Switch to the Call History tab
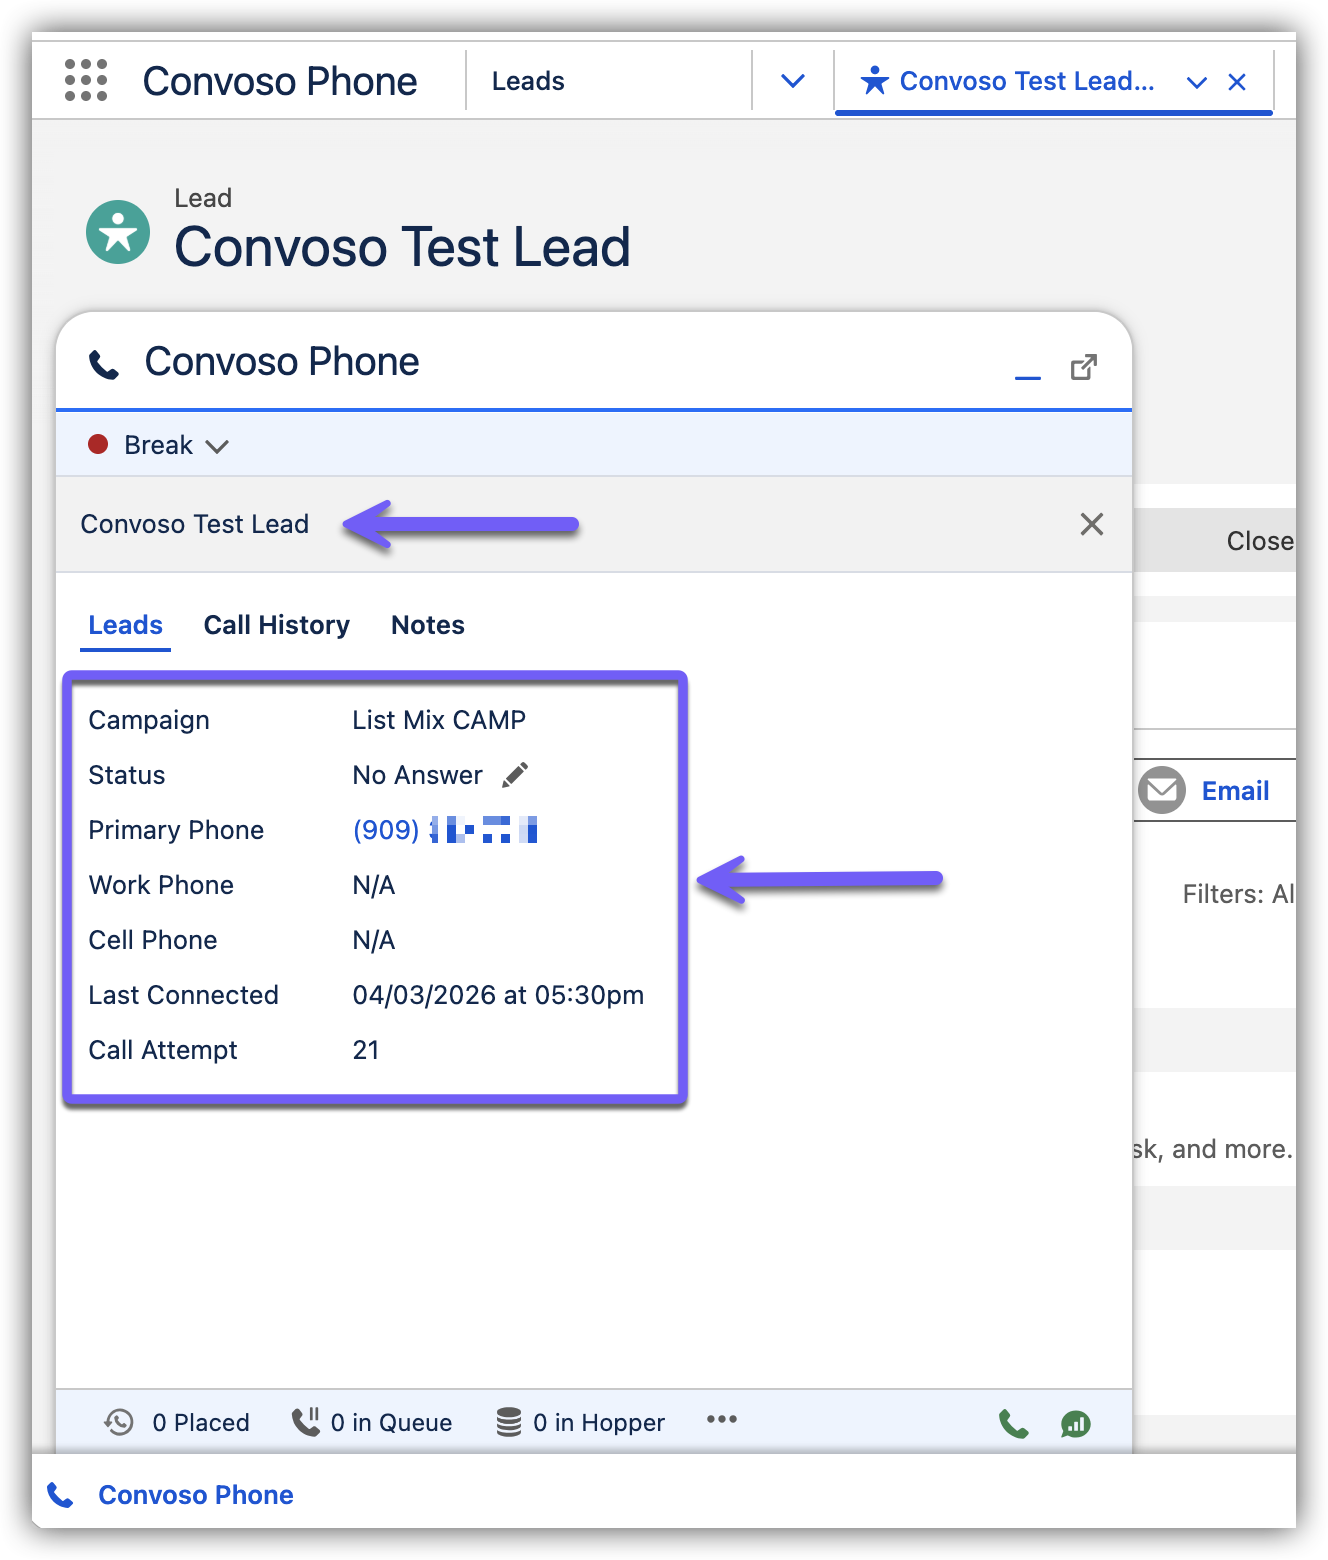The width and height of the screenshot is (1328, 1560). click(x=276, y=625)
